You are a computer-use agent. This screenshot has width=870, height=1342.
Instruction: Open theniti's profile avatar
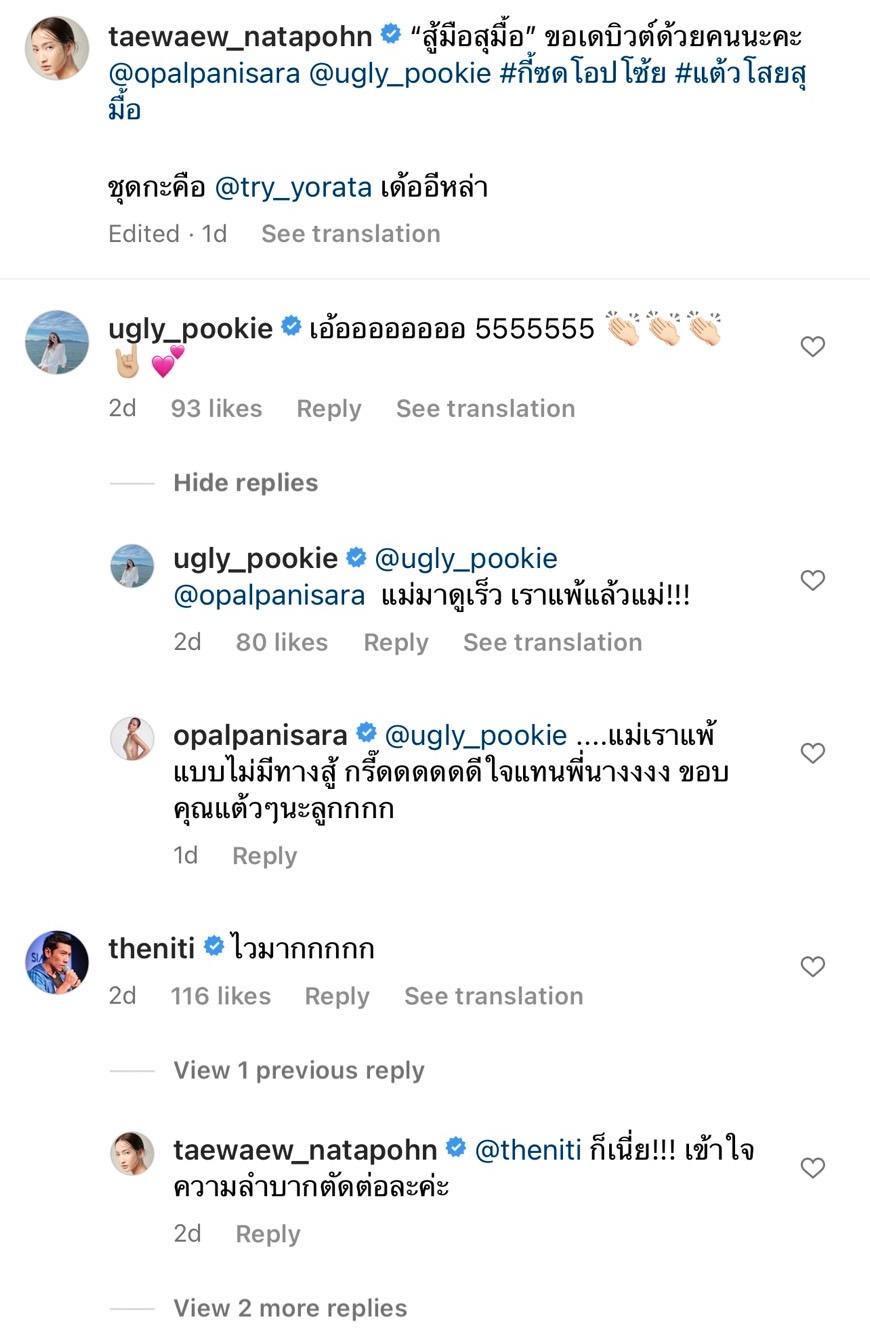(x=56, y=962)
